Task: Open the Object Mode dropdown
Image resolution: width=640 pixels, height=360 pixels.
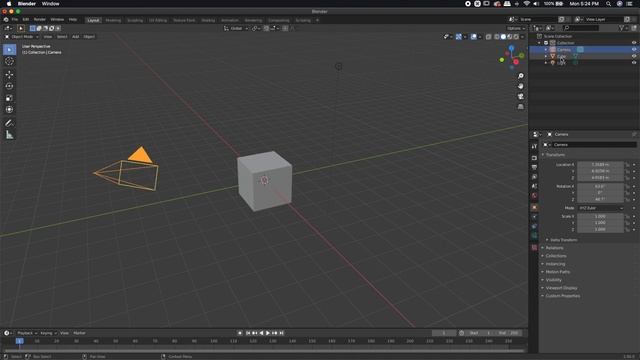Action: [x=22, y=37]
